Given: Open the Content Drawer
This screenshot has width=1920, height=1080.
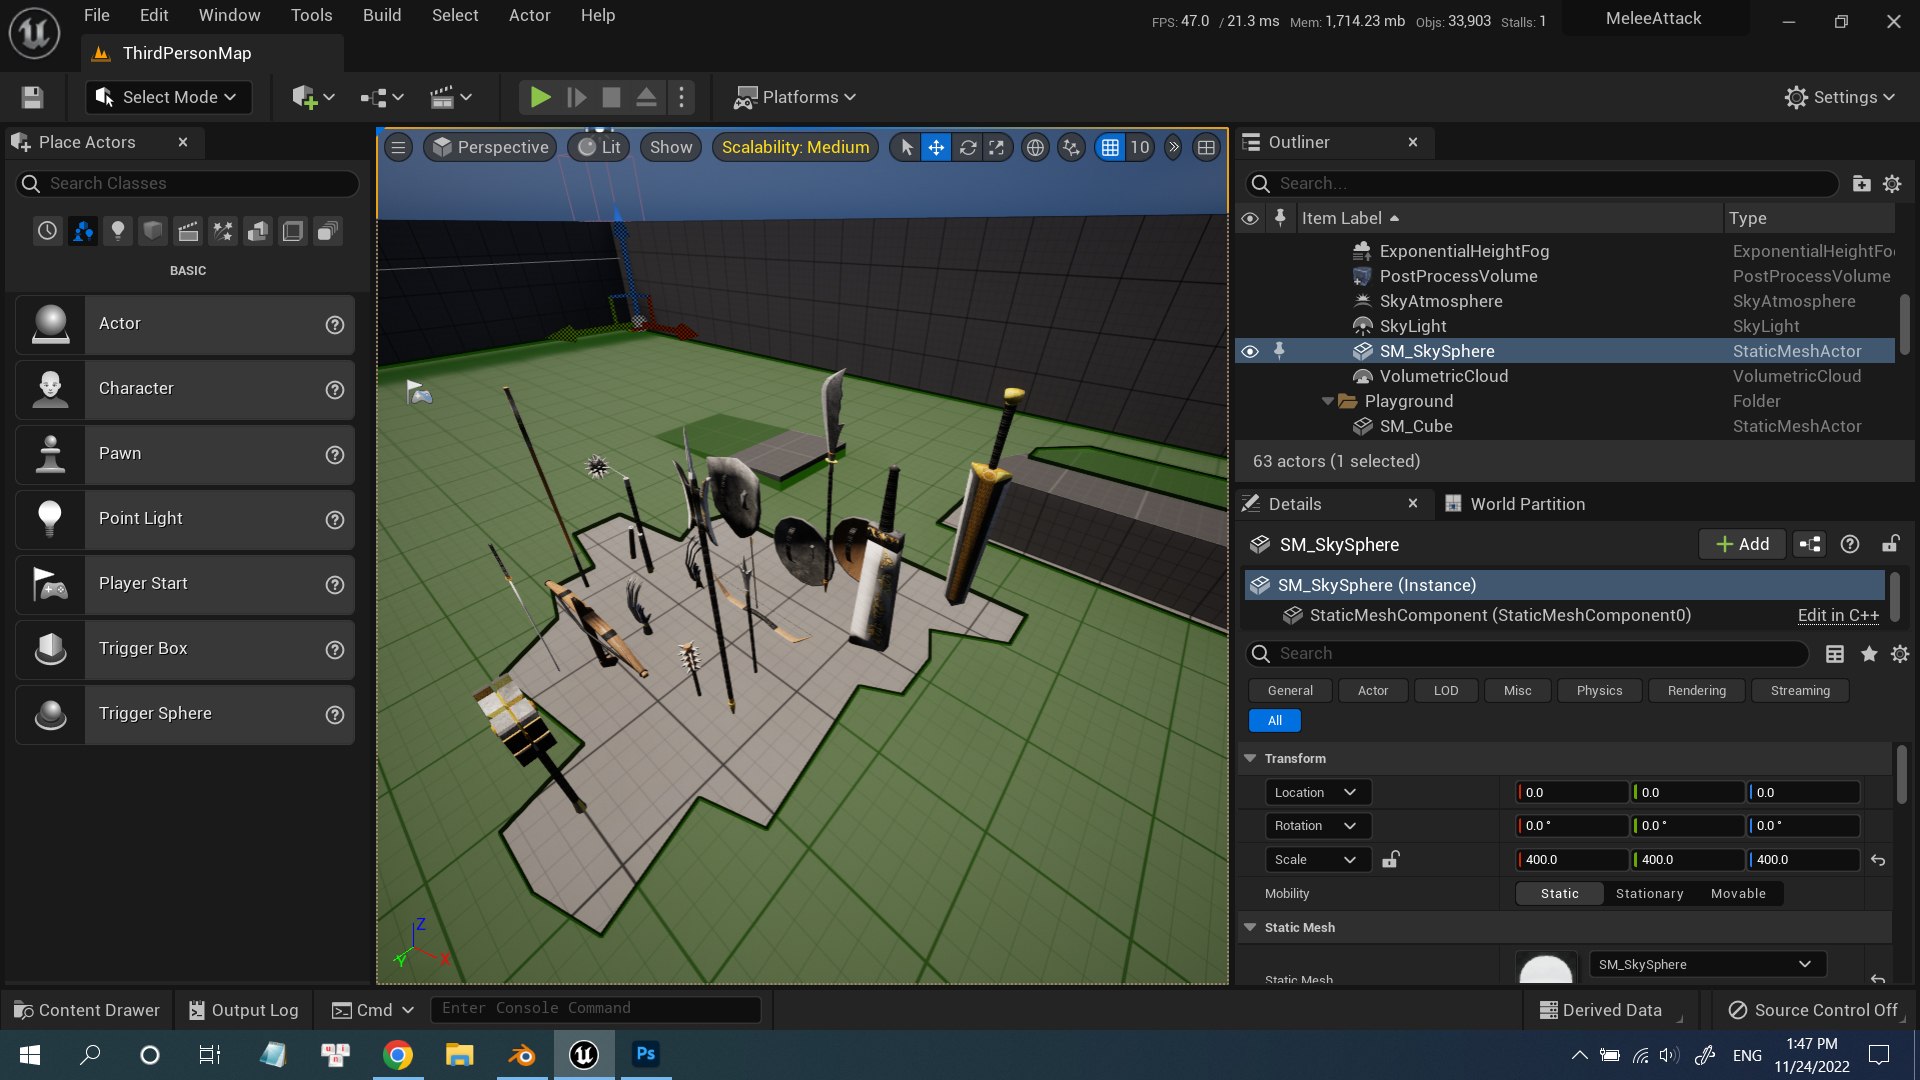Looking at the screenshot, I should (x=87, y=1010).
